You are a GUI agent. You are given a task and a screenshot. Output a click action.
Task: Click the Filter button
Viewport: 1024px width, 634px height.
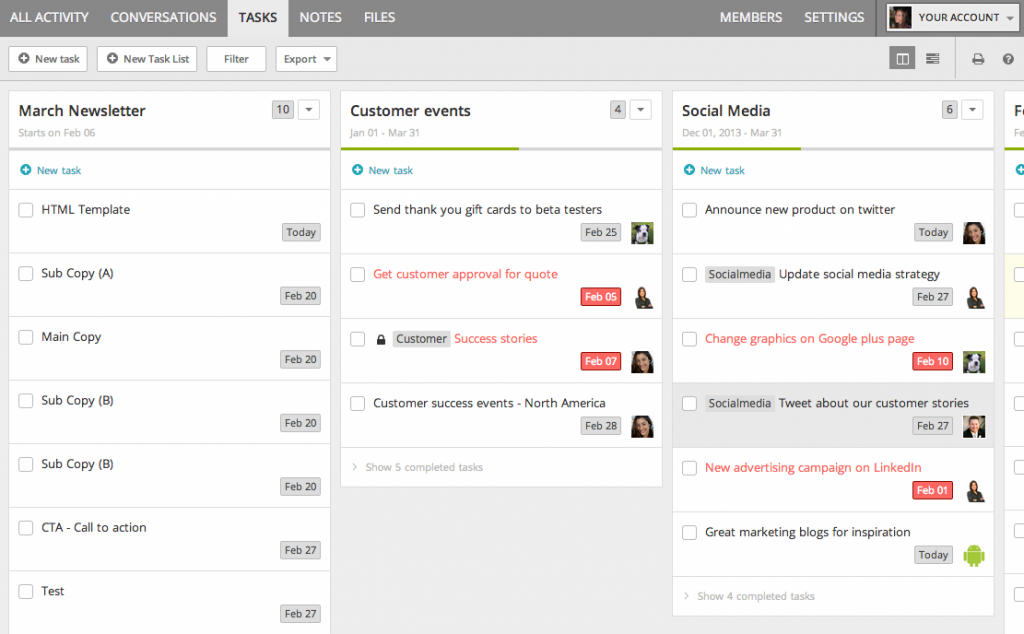(235, 58)
